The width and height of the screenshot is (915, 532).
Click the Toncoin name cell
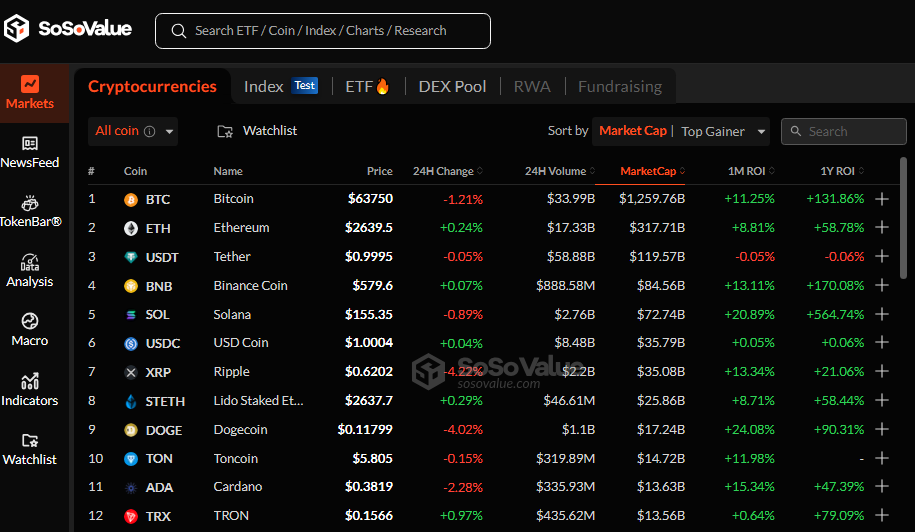(x=235, y=458)
